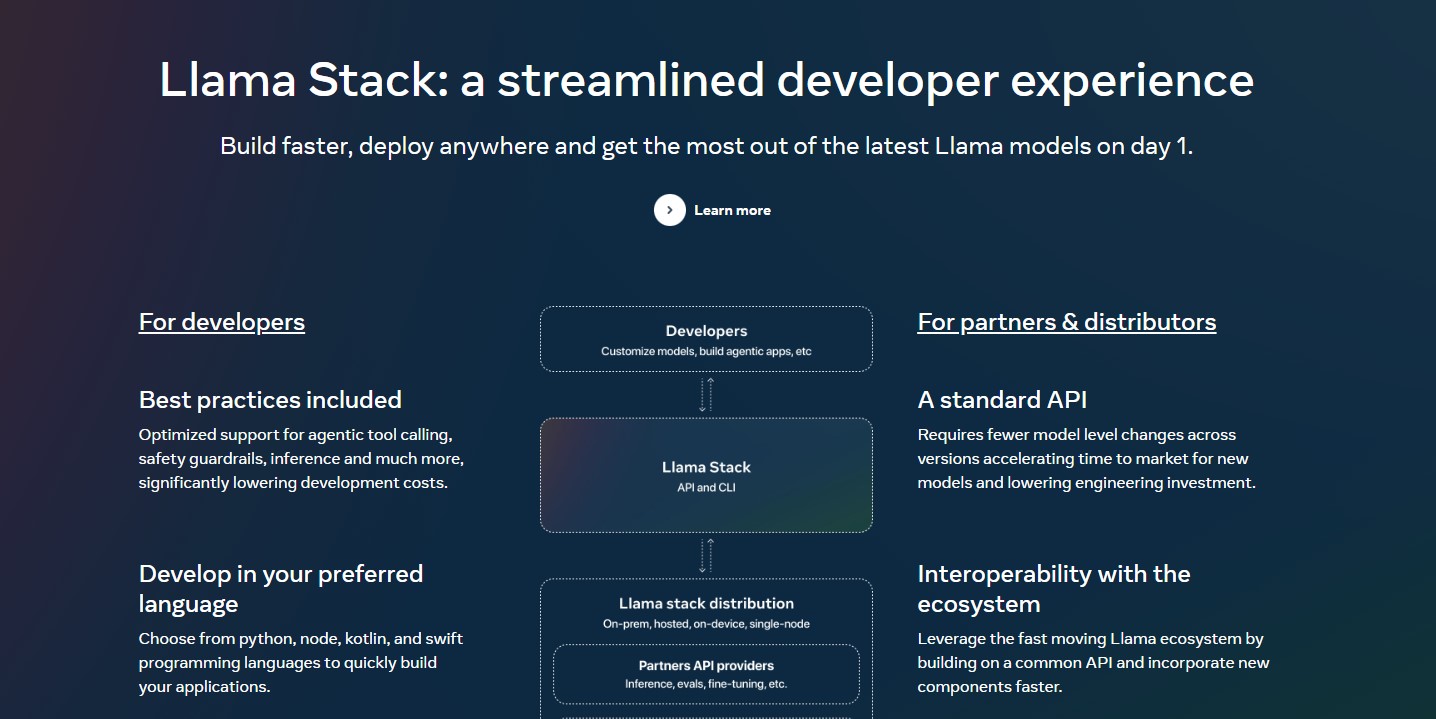Click the main 'Llama Stack: a streamlined developer experience' title

click(707, 80)
